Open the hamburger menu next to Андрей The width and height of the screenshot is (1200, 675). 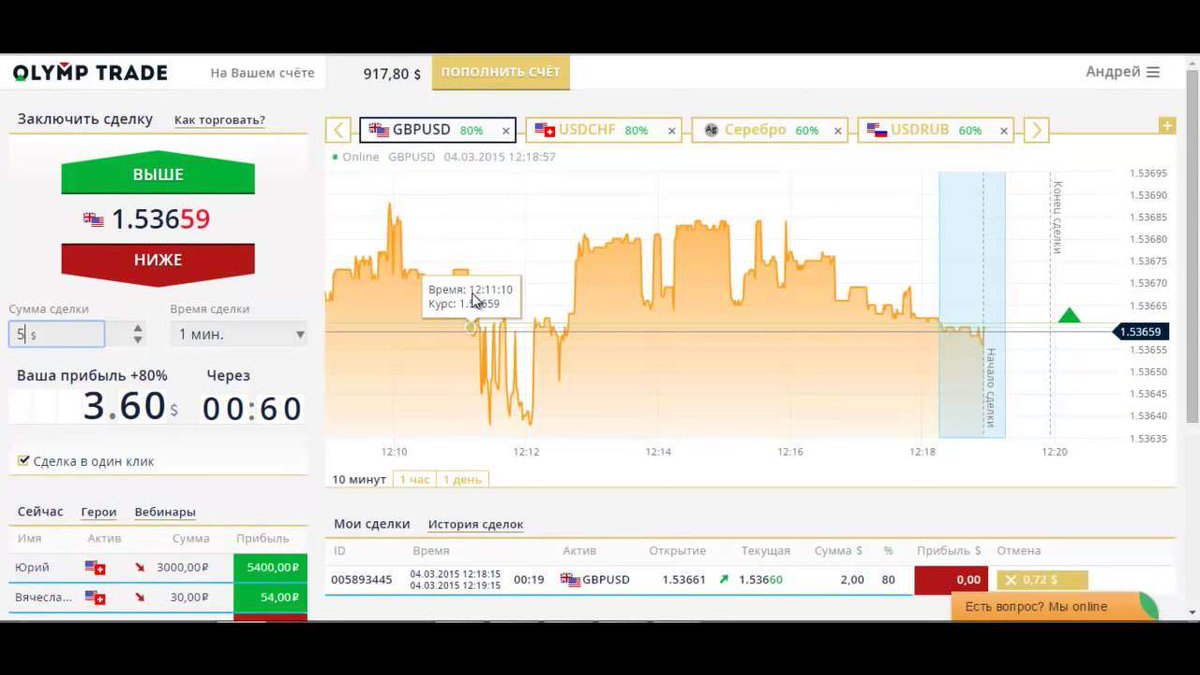click(x=1153, y=72)
